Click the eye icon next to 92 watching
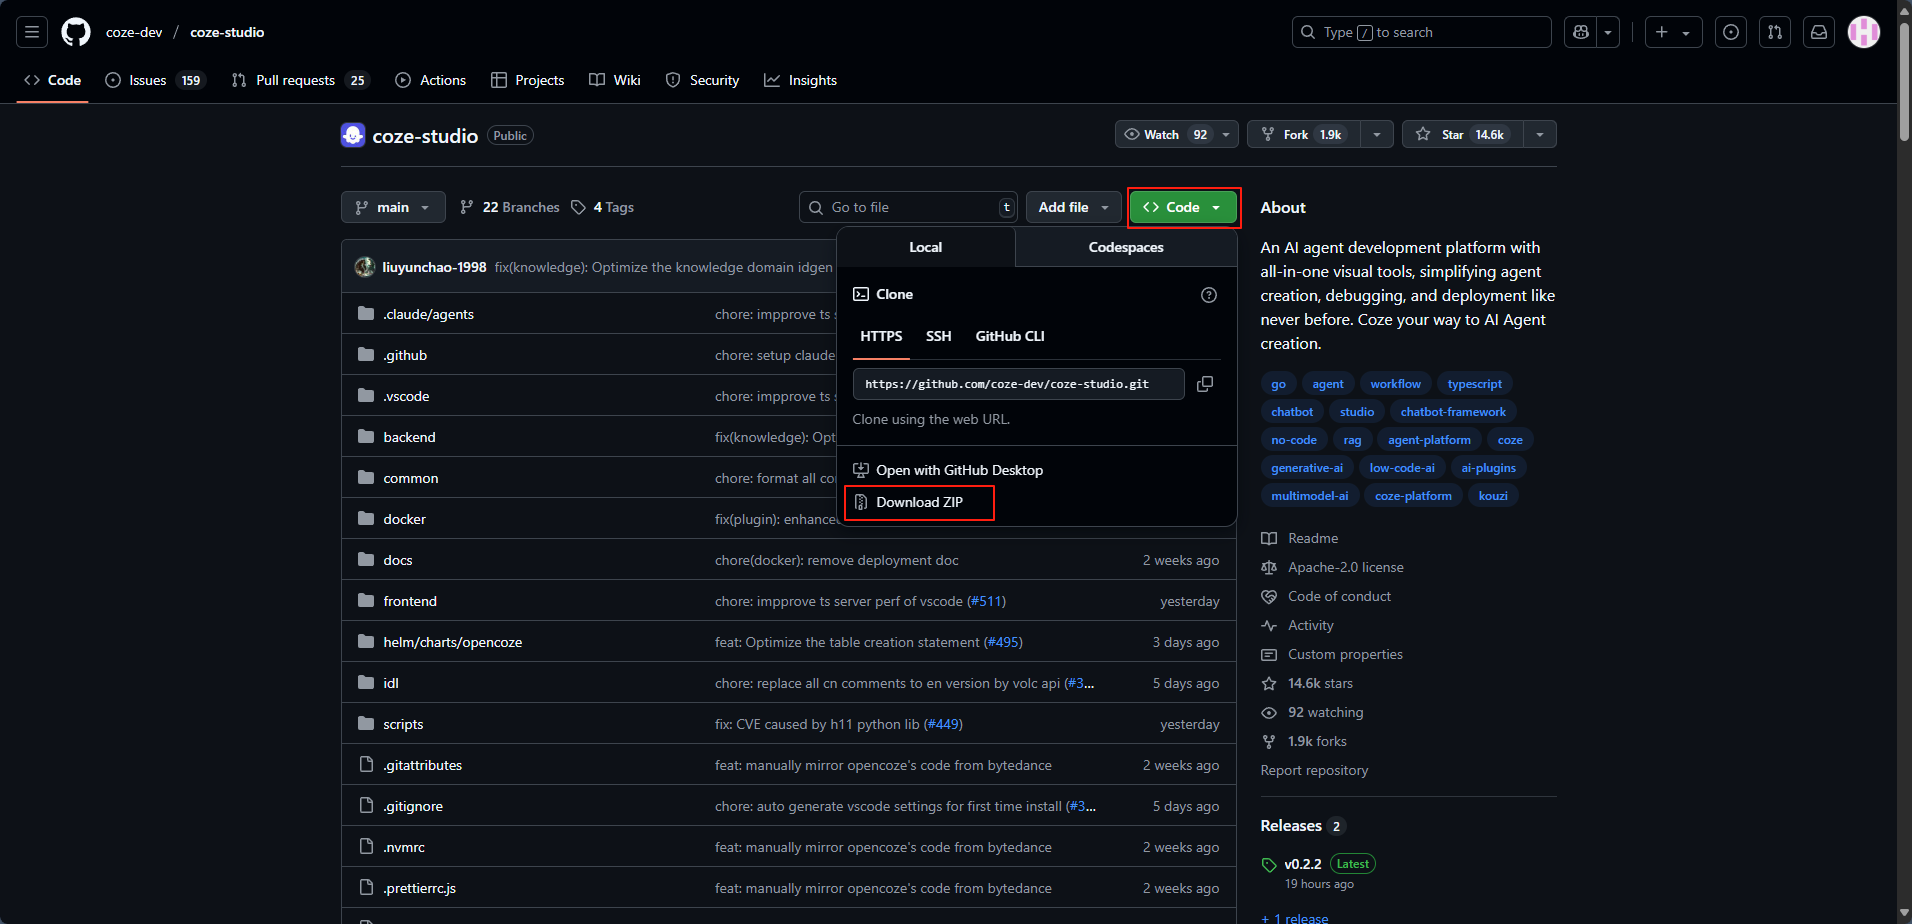 point(1269,713)
